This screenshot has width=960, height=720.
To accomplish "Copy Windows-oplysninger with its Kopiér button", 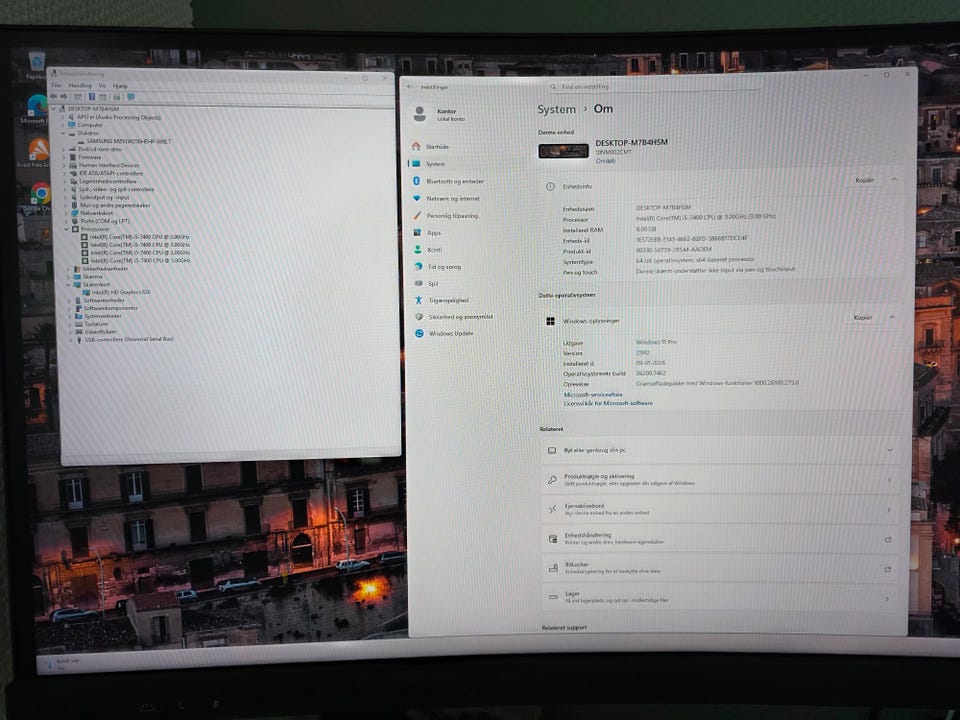I will click(x=863, y=317).
